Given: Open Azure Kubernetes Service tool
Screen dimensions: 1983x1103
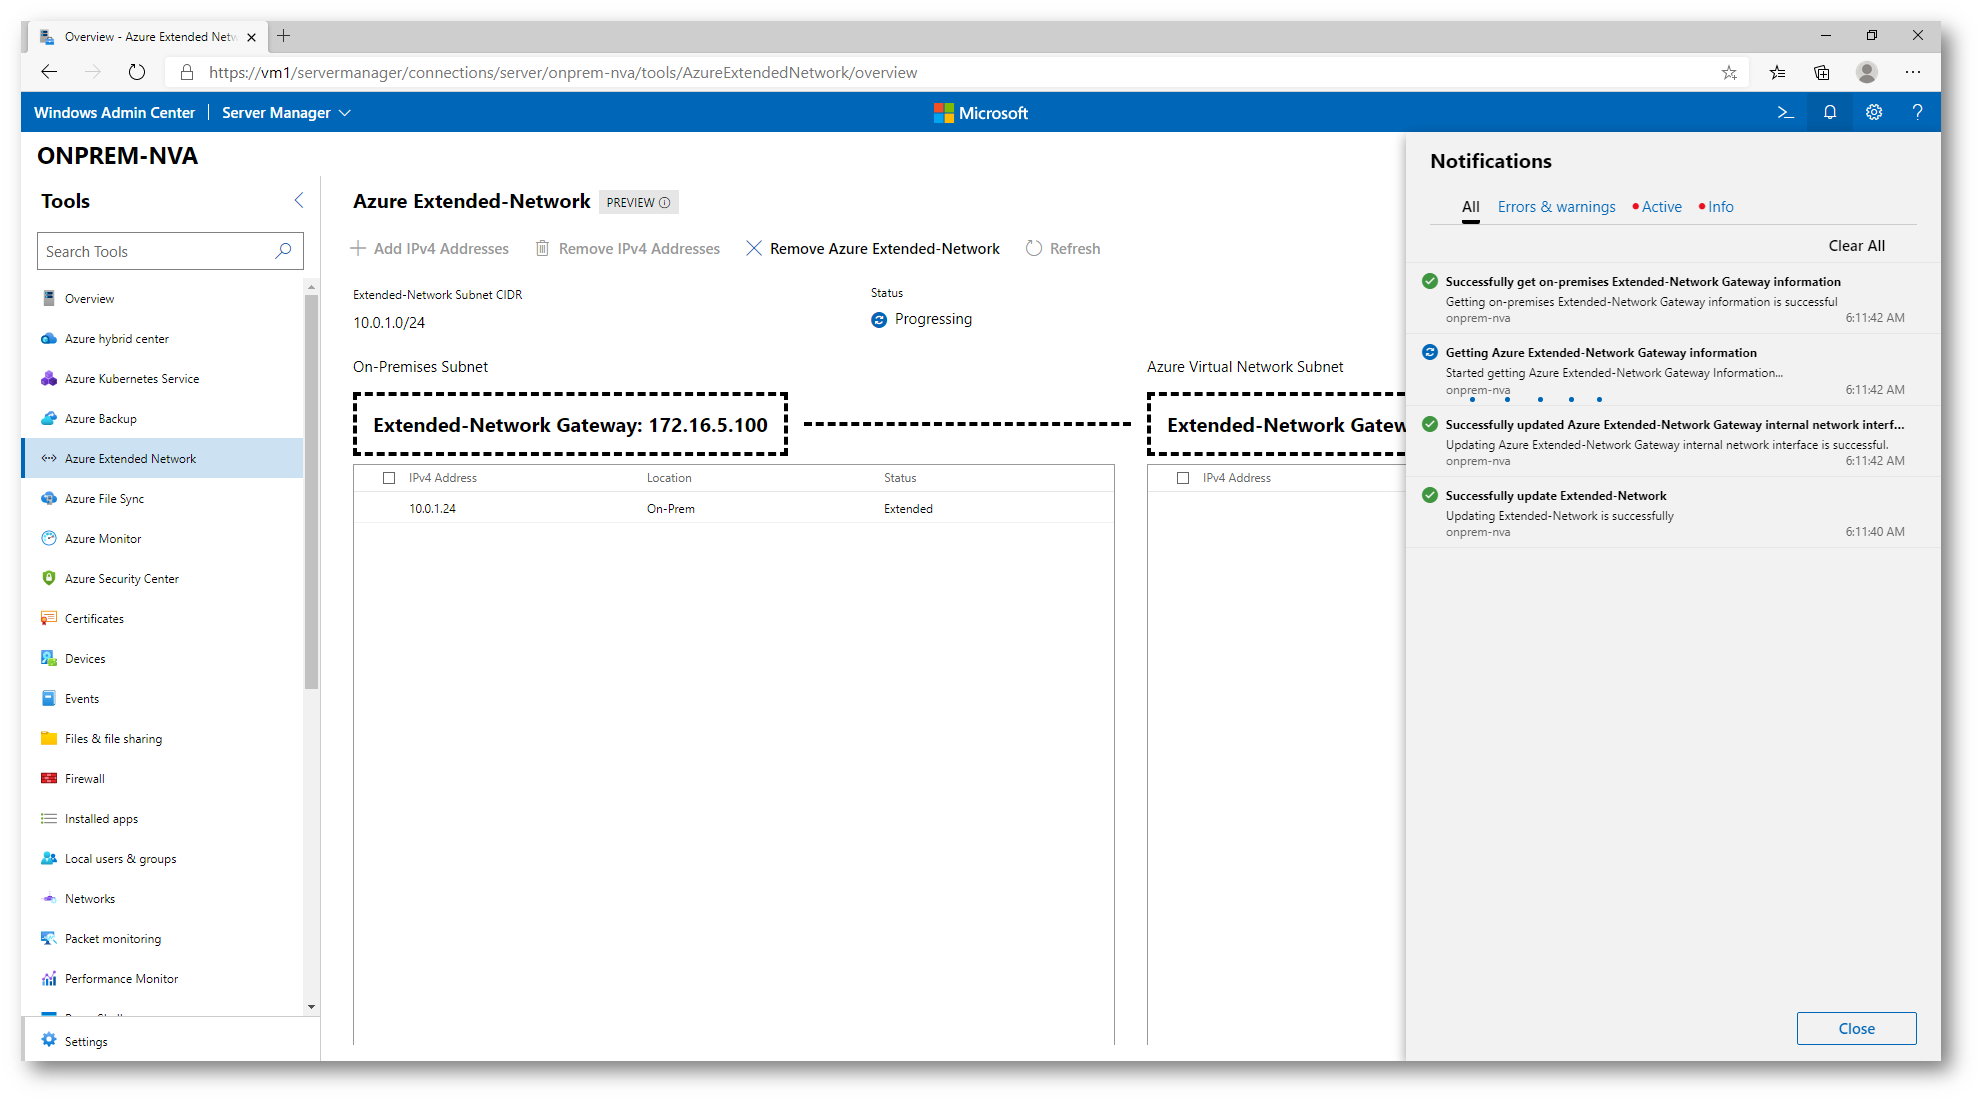Looking at the screenshot, I should [162, 379].
